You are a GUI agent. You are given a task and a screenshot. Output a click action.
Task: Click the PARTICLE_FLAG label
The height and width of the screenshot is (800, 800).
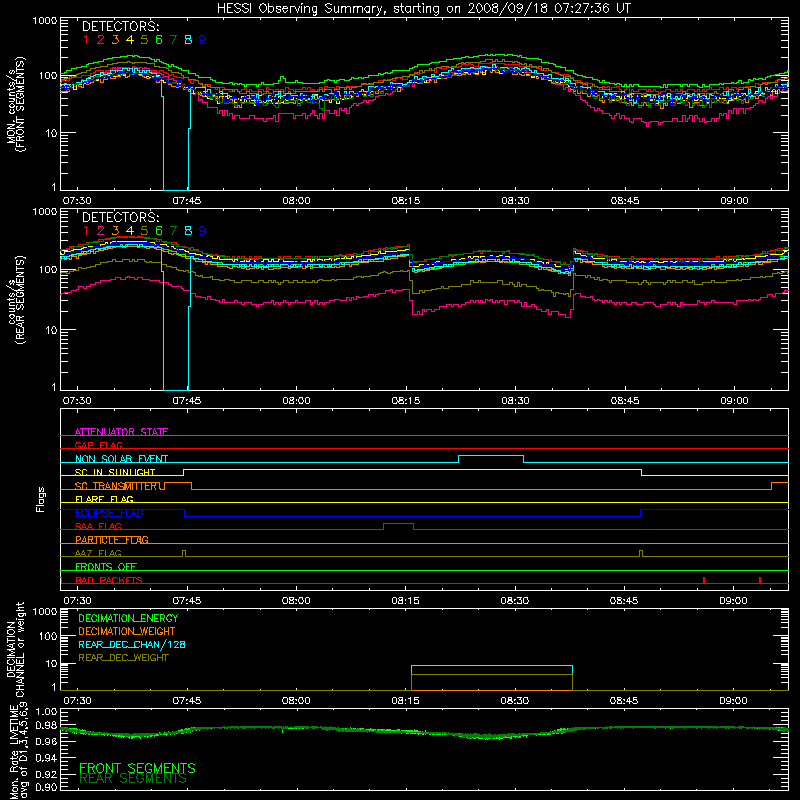point(112,540)
